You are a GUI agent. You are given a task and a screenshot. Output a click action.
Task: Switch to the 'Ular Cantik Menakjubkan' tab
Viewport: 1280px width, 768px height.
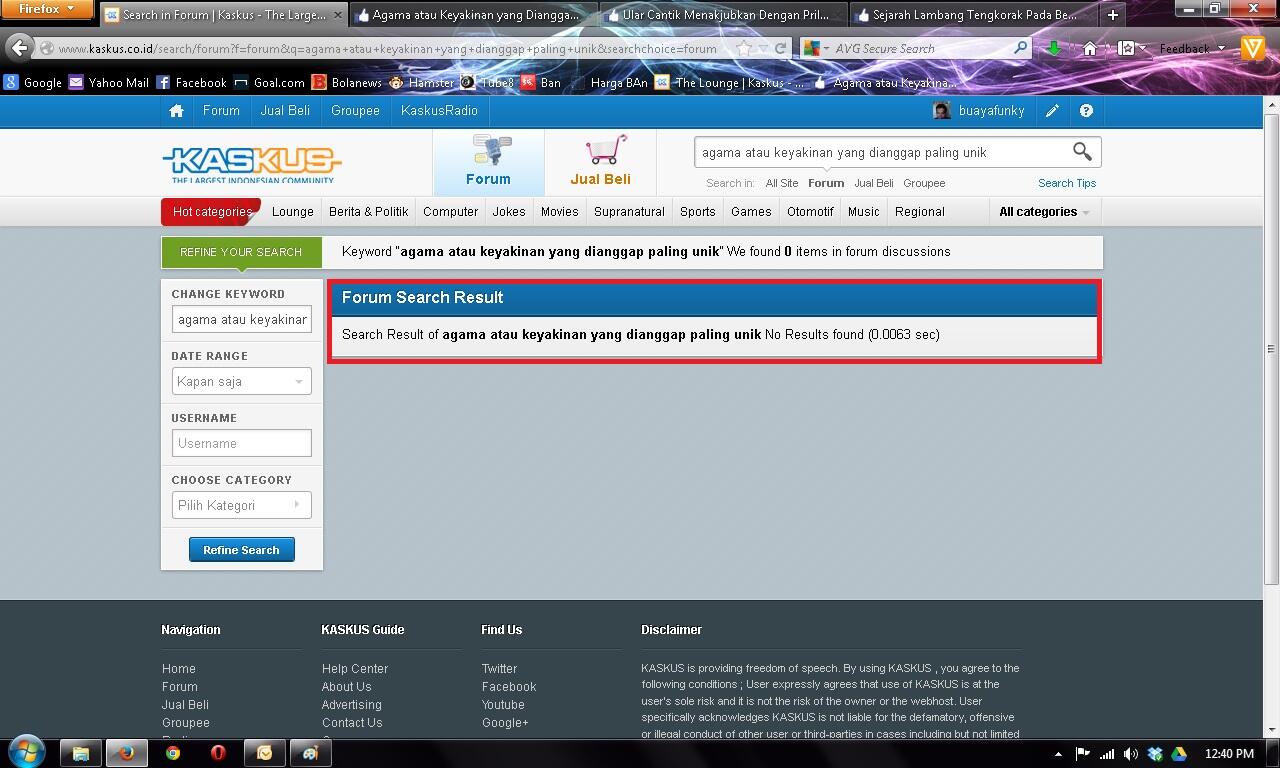pos(722,15)
